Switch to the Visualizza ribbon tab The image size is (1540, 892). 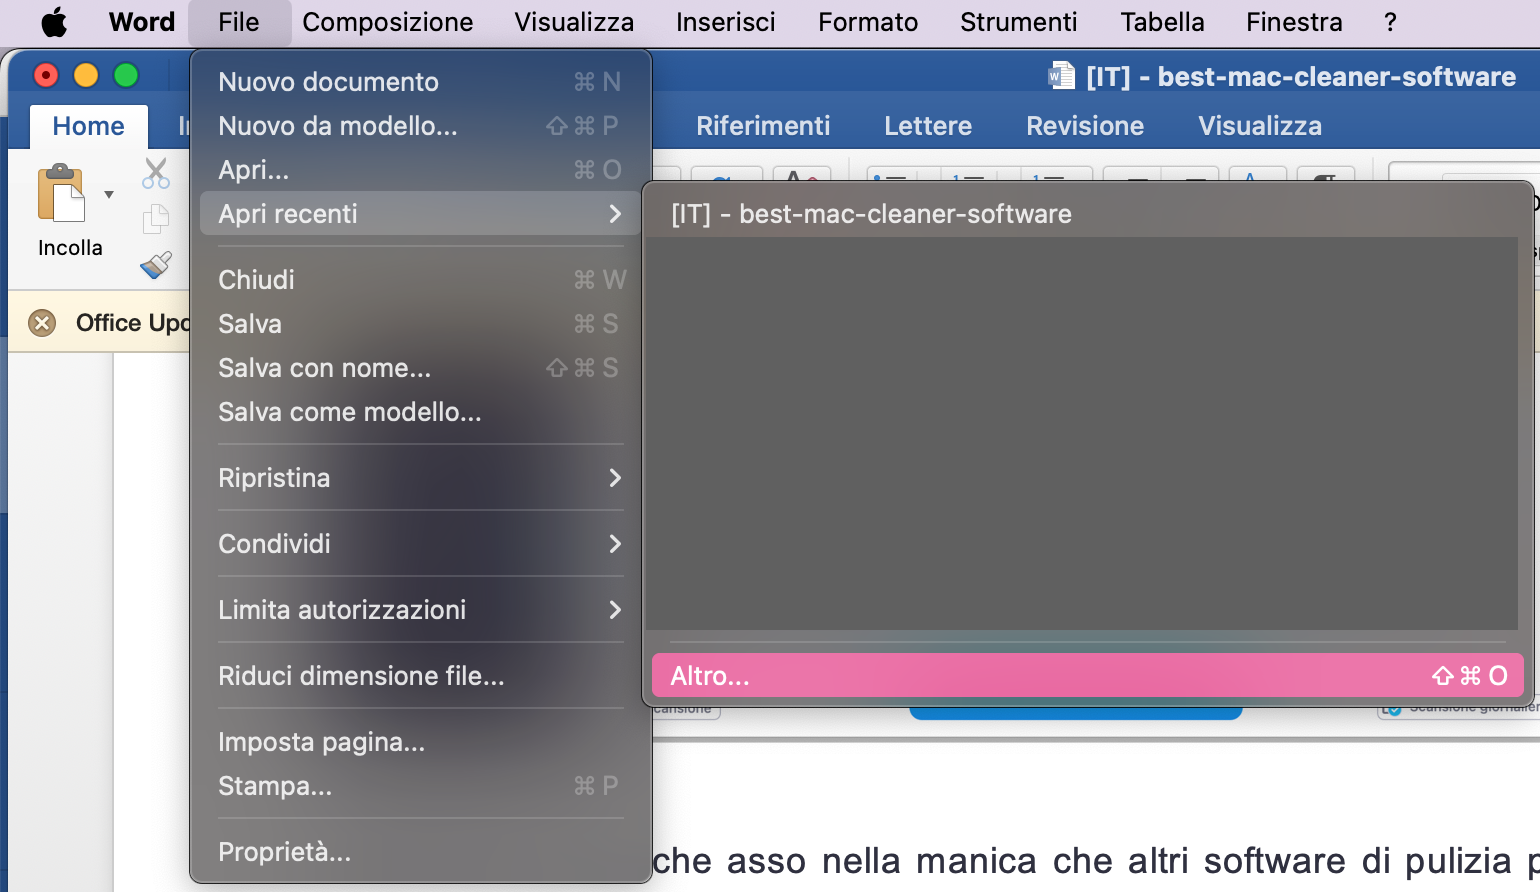[1260, 126]
